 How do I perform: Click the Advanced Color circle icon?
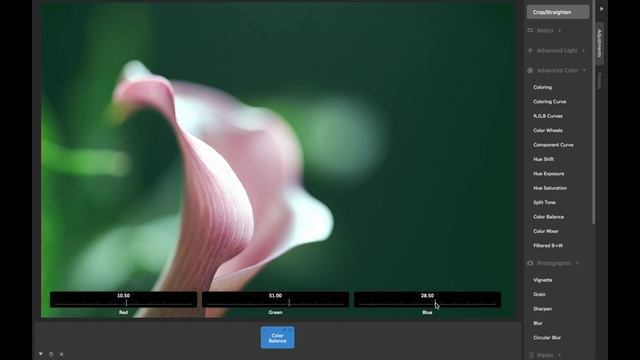(x=530, y=71)
